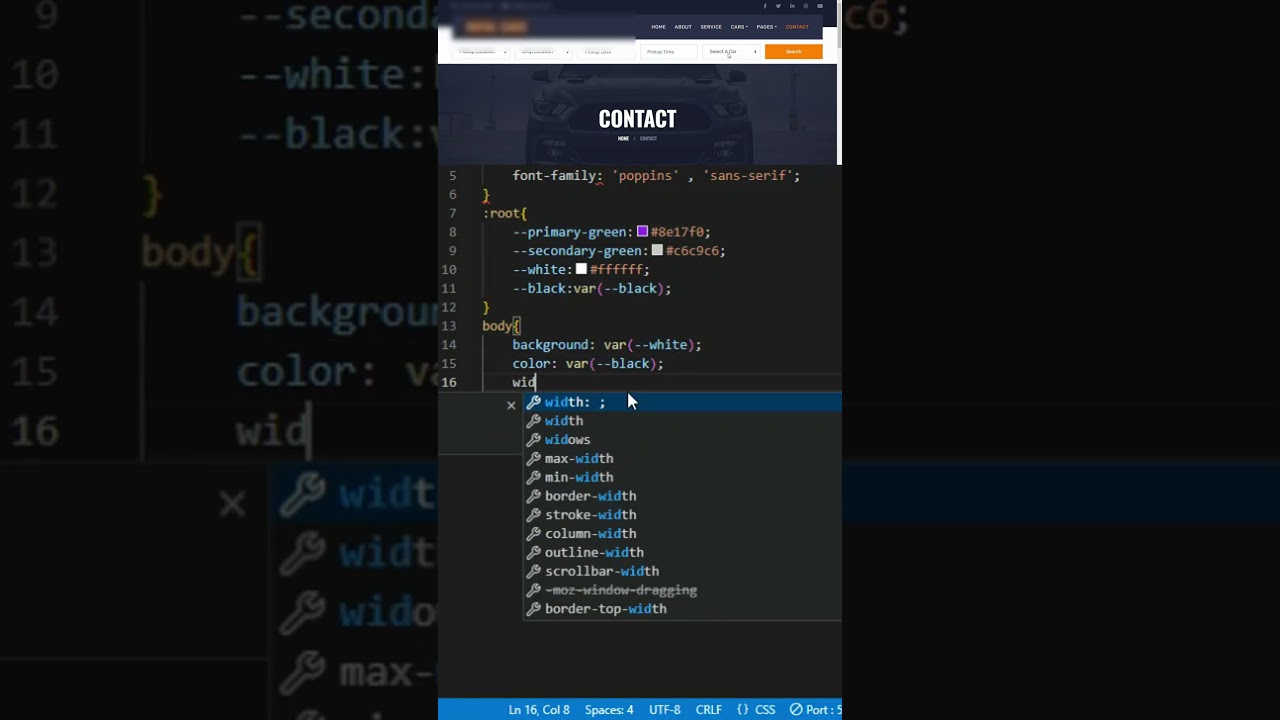
Task: Click wrench icon beside 'widows' suggestion
Action: 534,440
